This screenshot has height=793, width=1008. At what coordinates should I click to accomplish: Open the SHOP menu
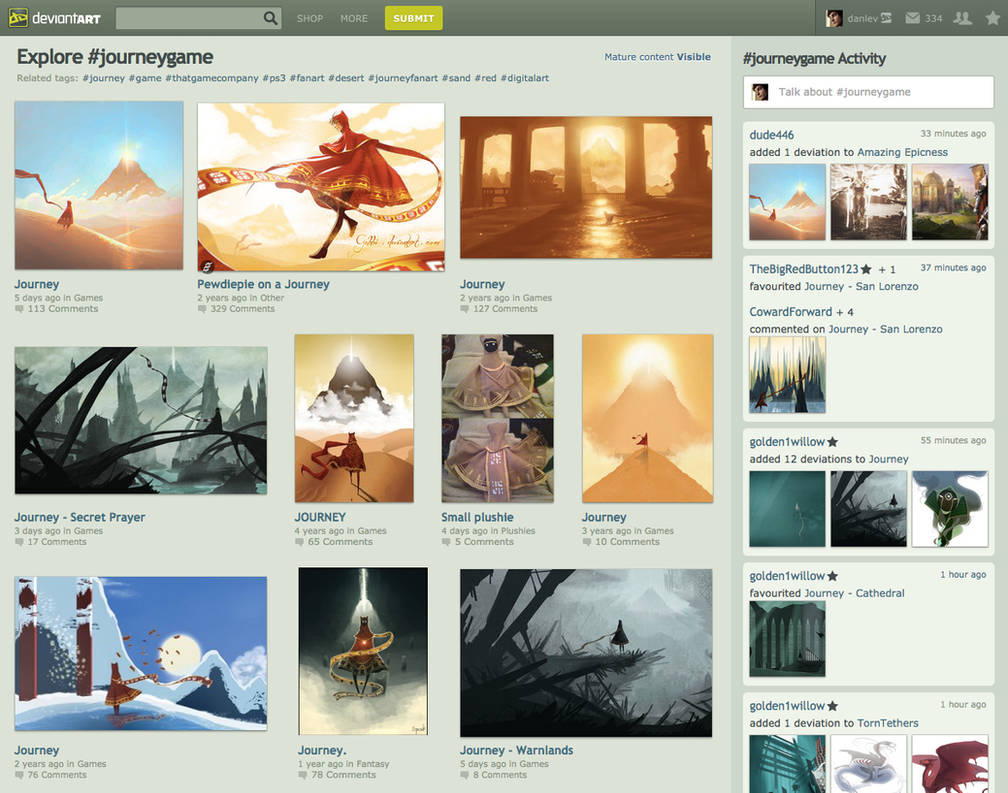(310, 19)
